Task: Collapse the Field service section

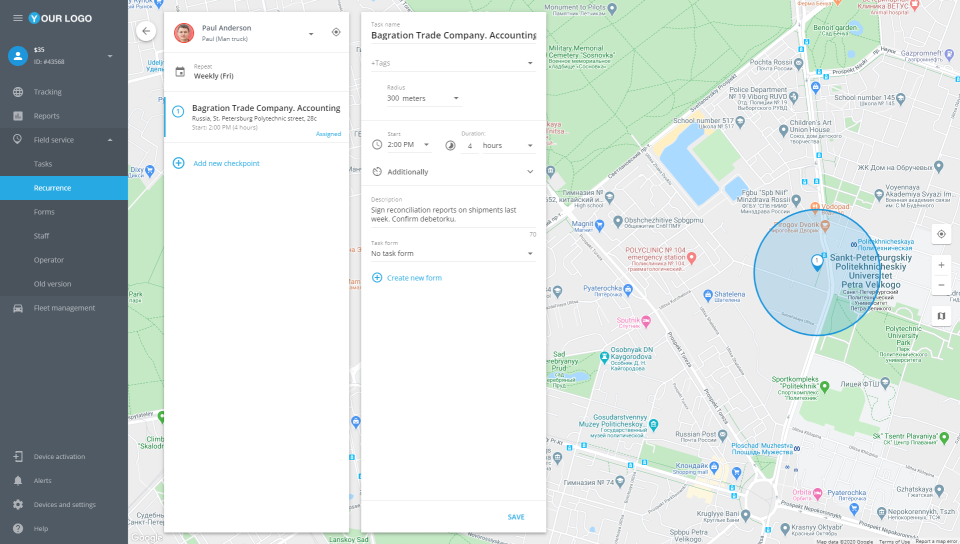Action: click(x=110, y=140)
